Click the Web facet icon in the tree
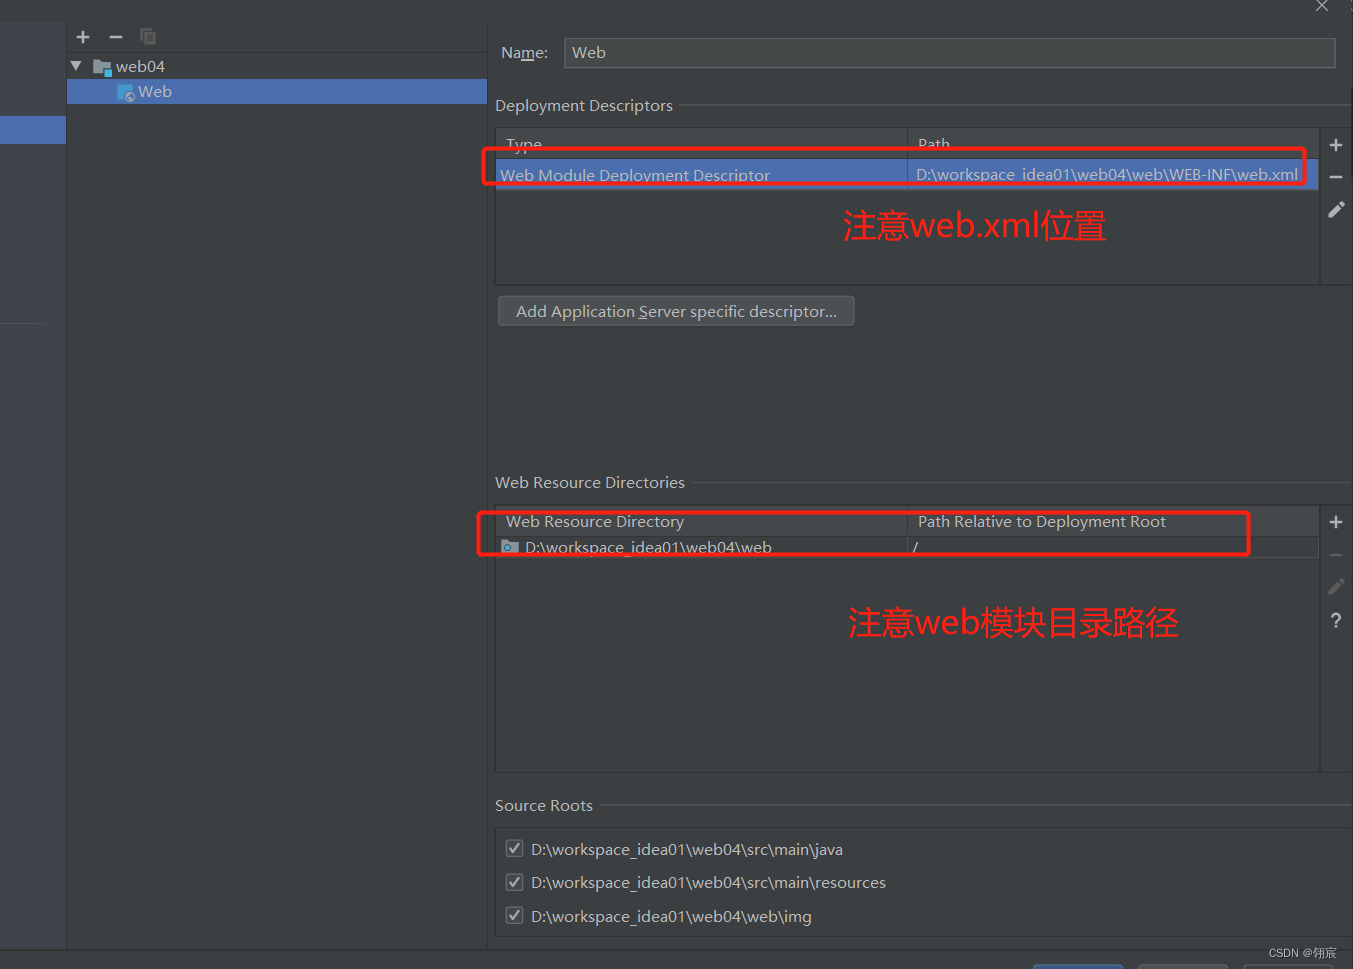 (x=126, y=93)
